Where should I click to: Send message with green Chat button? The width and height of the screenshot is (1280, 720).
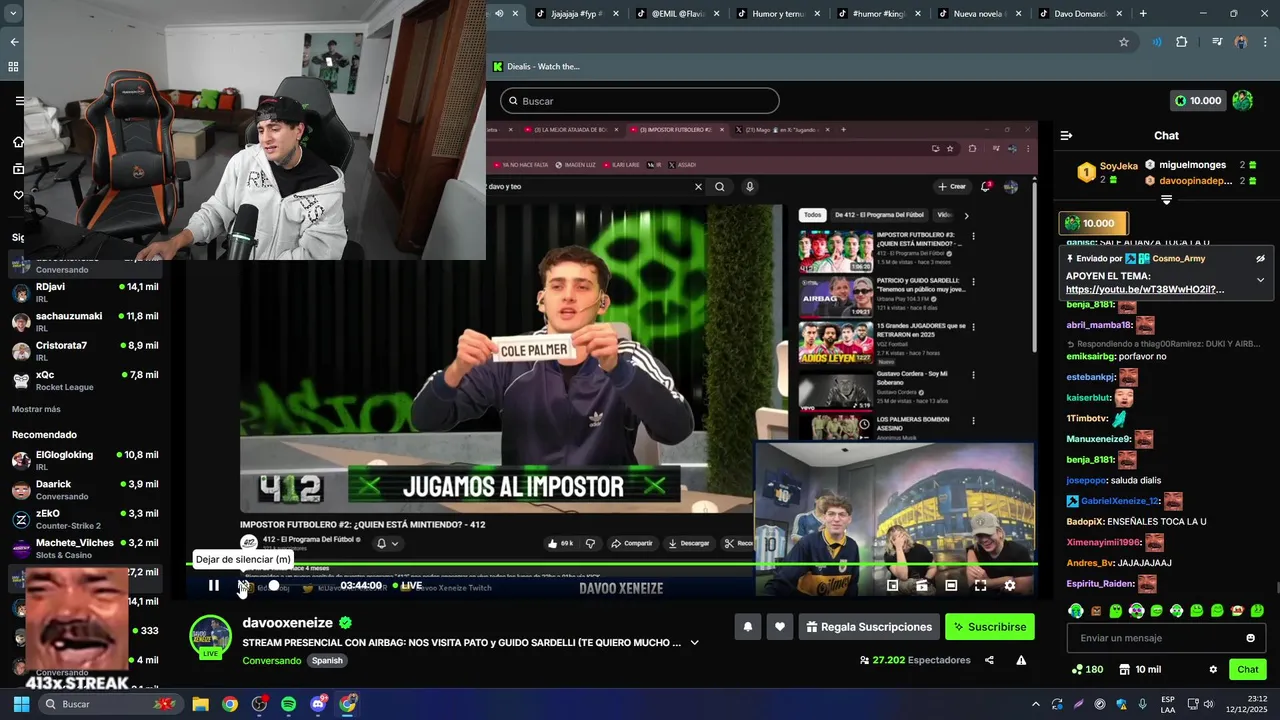point(1248,670)
